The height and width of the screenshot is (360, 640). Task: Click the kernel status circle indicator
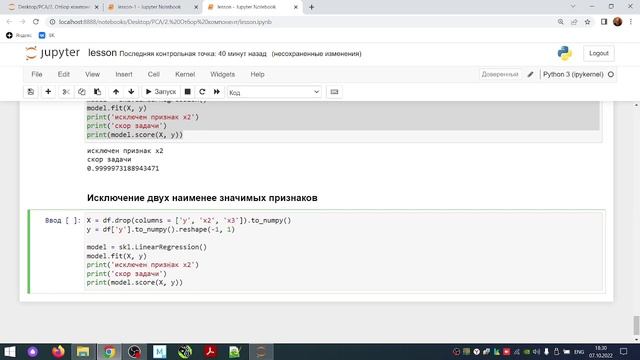611,74
